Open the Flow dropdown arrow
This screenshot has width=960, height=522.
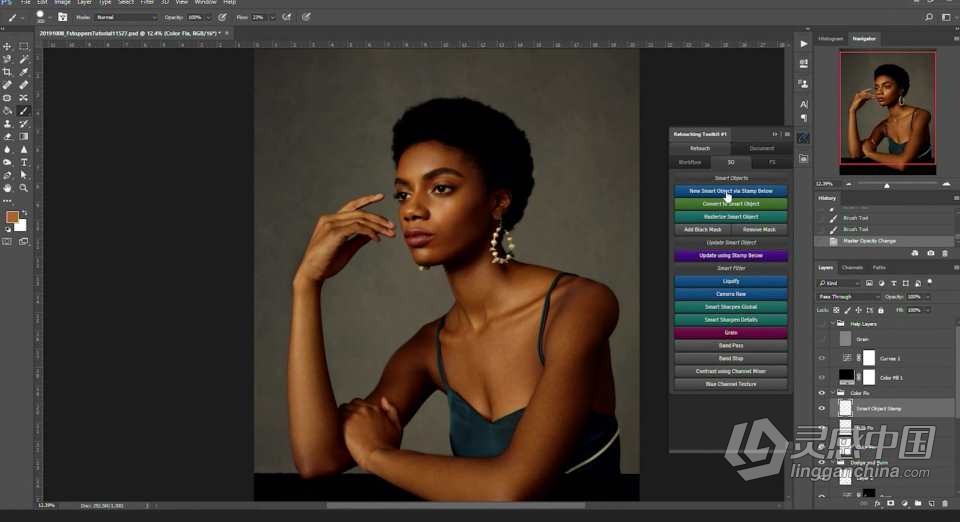pyautogui.click(x=272, y=17)
